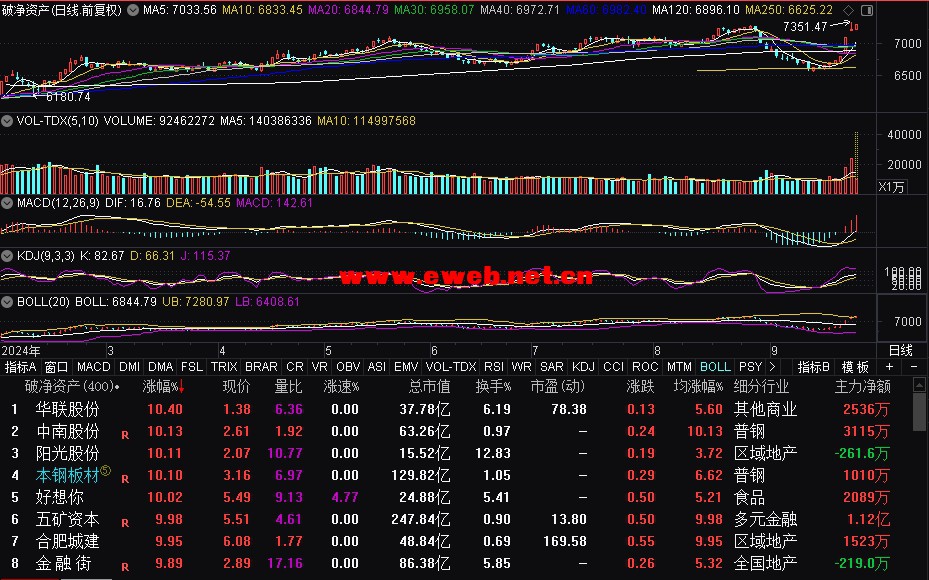Click the 日线 period button
Screen dimensions: 929x580
click(901, 350)
